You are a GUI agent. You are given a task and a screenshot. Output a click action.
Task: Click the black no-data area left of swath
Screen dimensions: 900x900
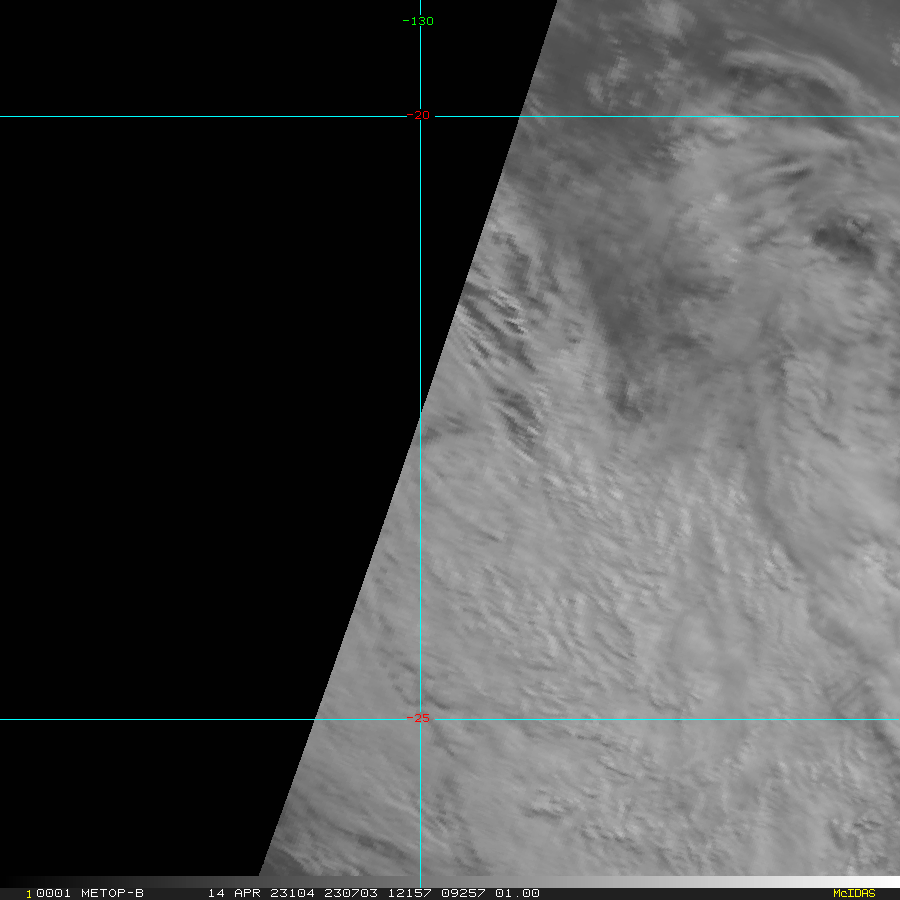200,400
